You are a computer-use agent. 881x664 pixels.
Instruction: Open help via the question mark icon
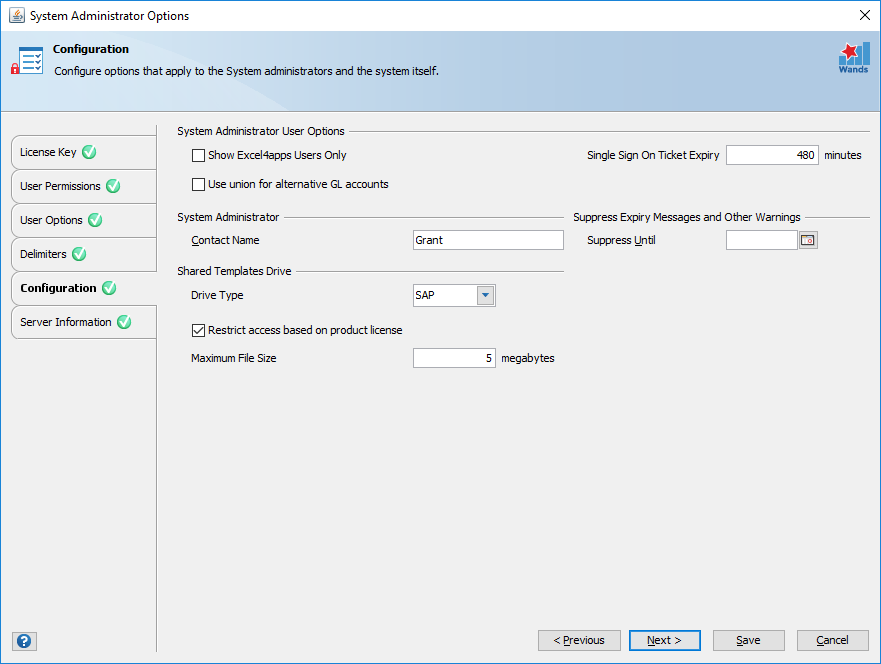pos(24,641)
